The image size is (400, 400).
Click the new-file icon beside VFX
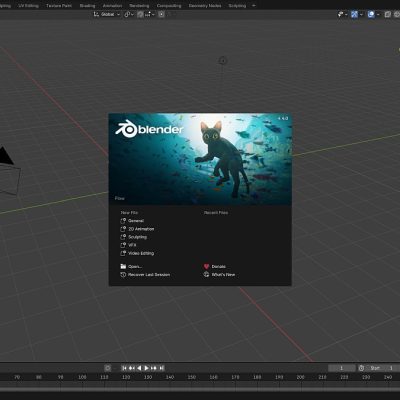coord(123,245)
